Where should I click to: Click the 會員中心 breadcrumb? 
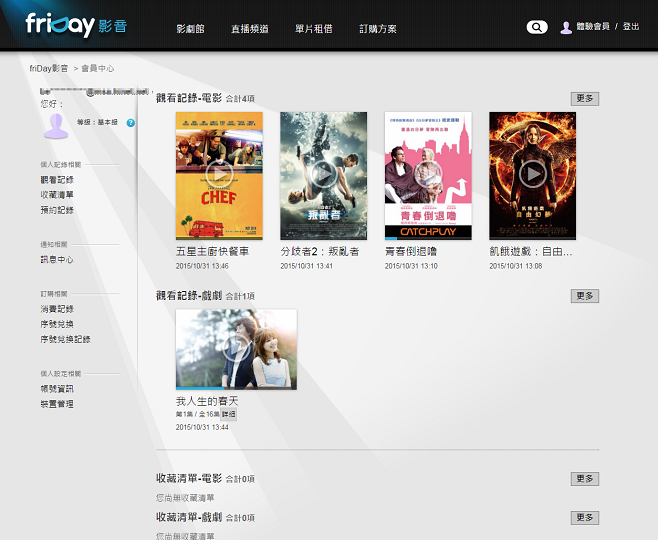(97, 68)
